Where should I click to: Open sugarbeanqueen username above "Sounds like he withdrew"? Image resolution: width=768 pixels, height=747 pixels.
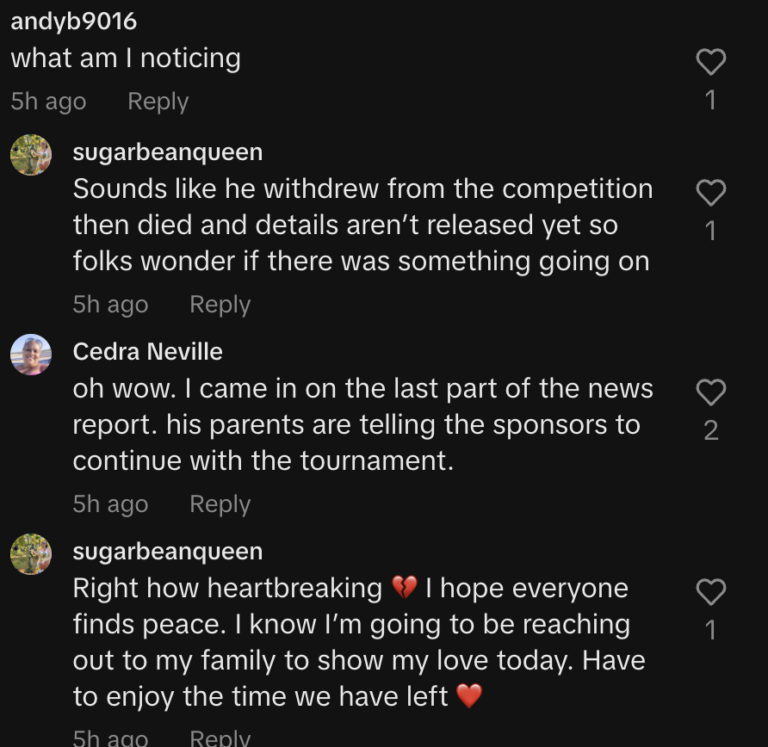point(168,152)
